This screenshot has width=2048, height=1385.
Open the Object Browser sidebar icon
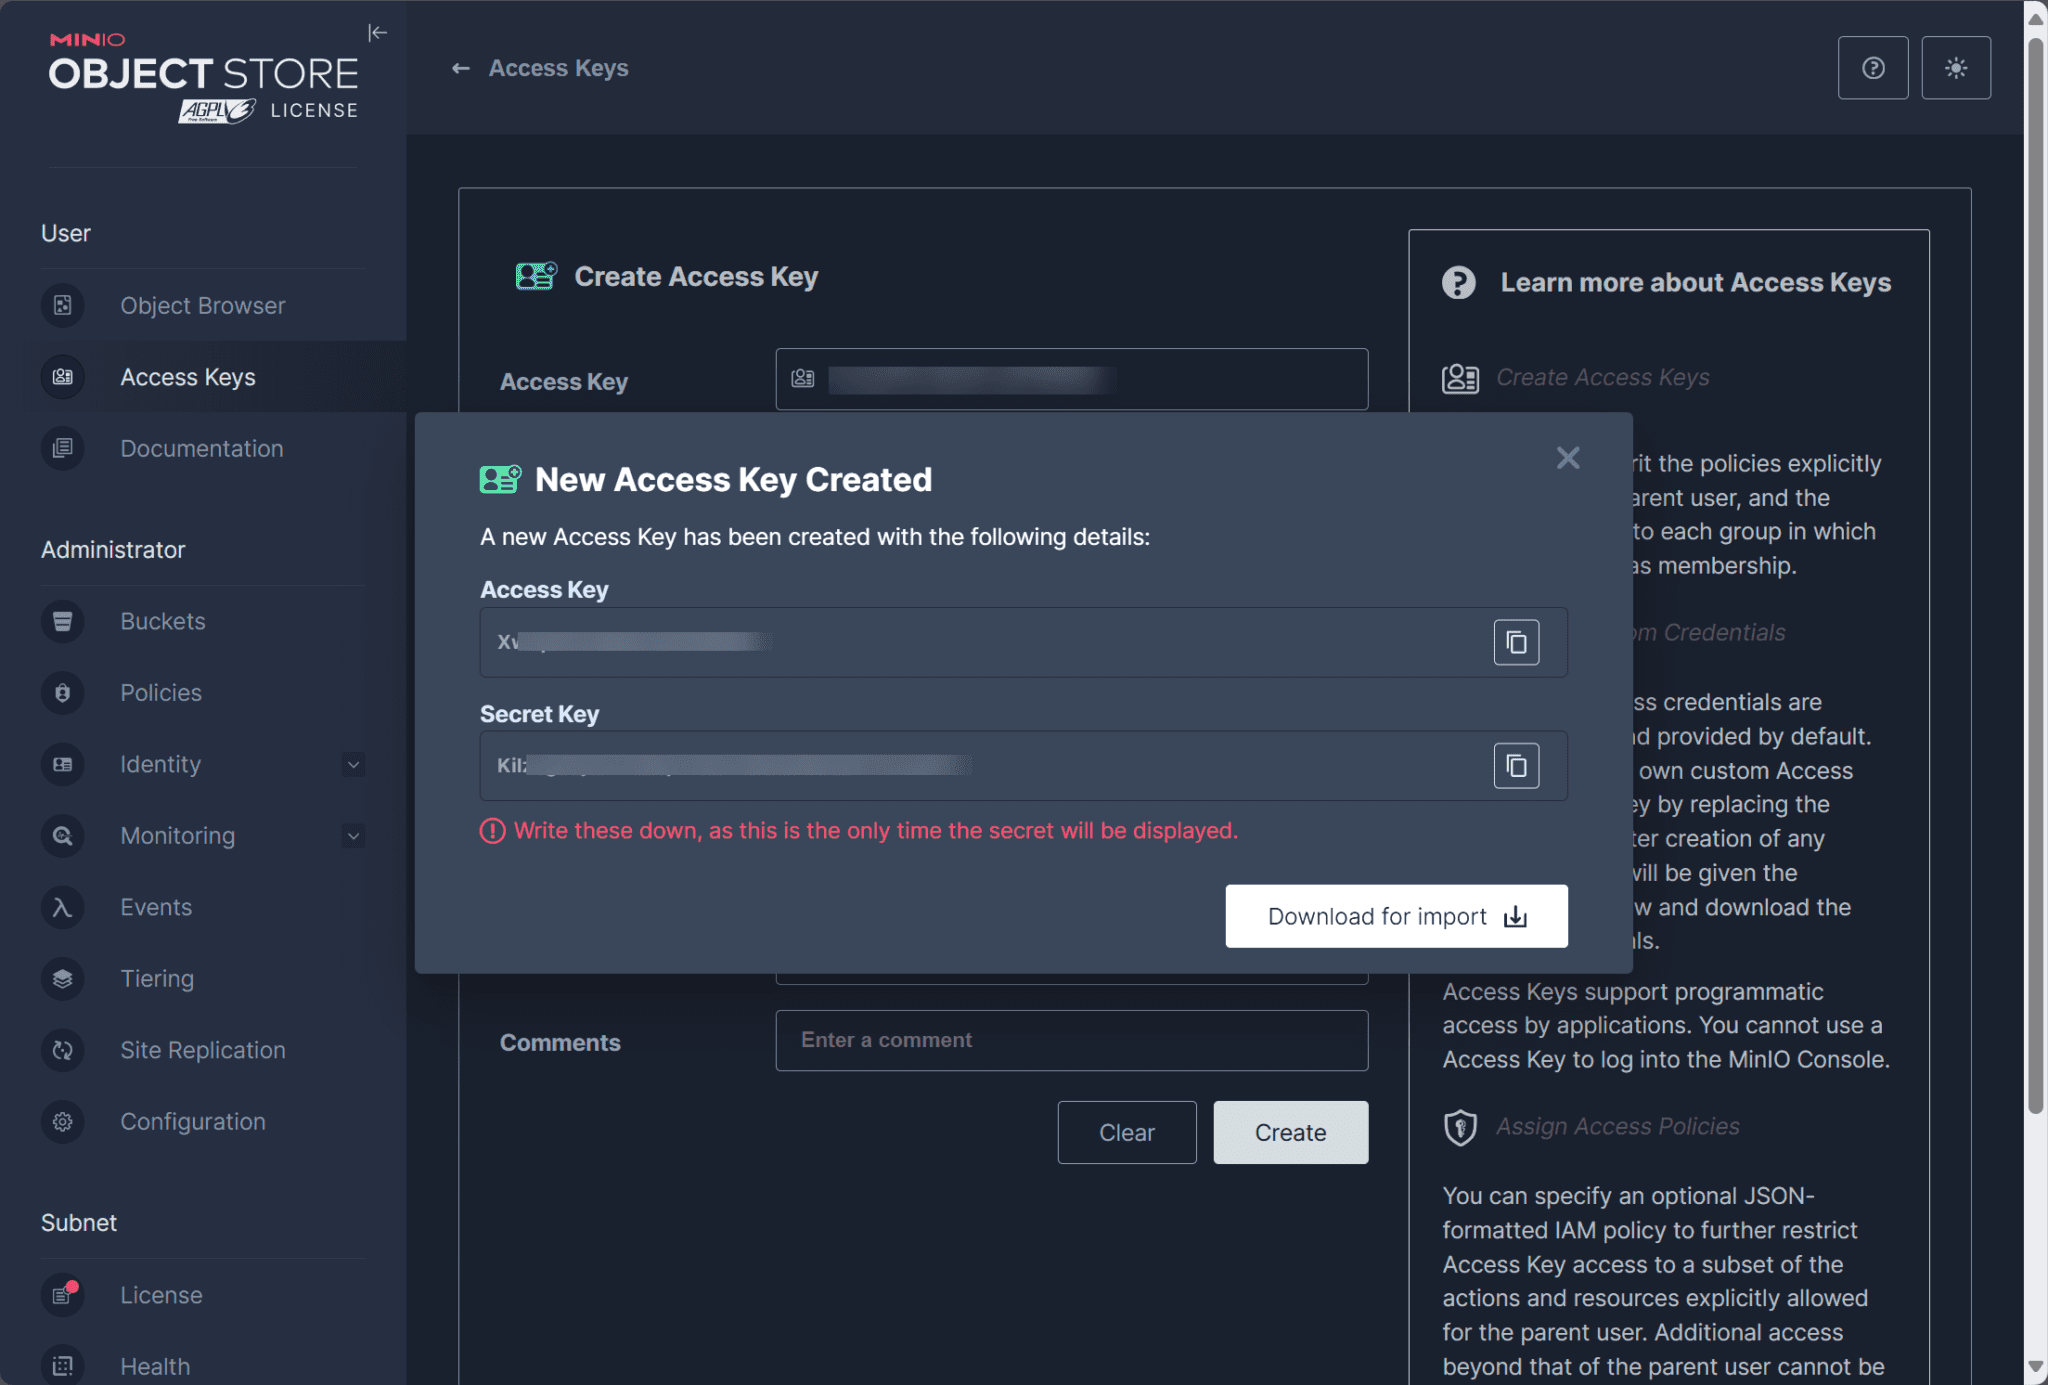pyautogui.click(x=62, y=305)
